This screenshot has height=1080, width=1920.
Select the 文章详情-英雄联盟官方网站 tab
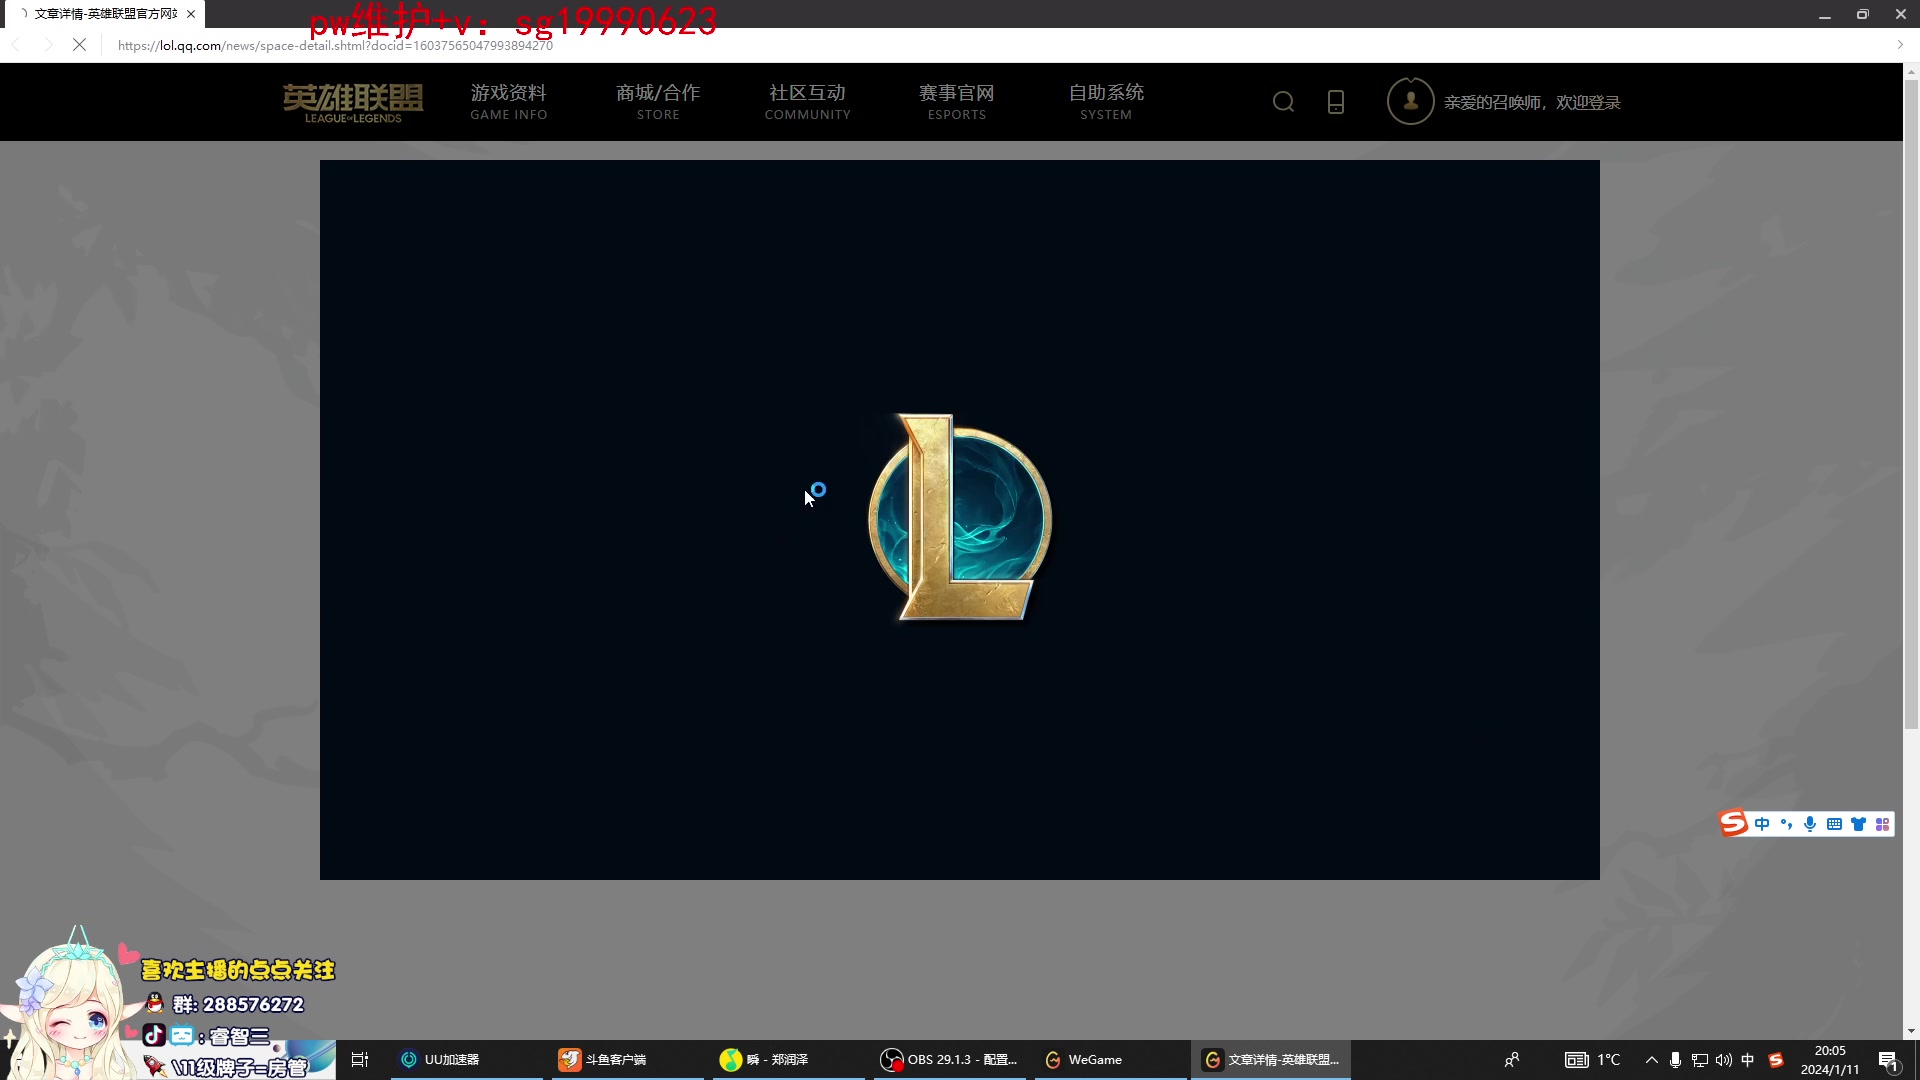pyautogui.click(x=105, y=14)
